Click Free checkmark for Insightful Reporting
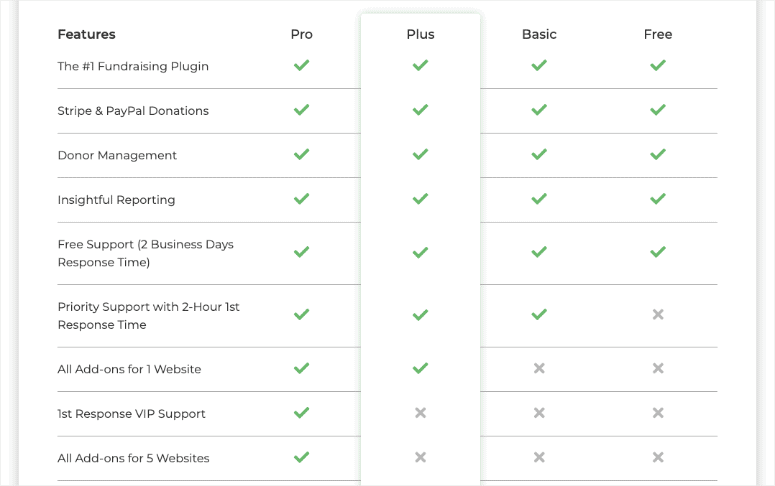This screenshot has width=775, height=486. pyautogui.click(x=658, y=199)
